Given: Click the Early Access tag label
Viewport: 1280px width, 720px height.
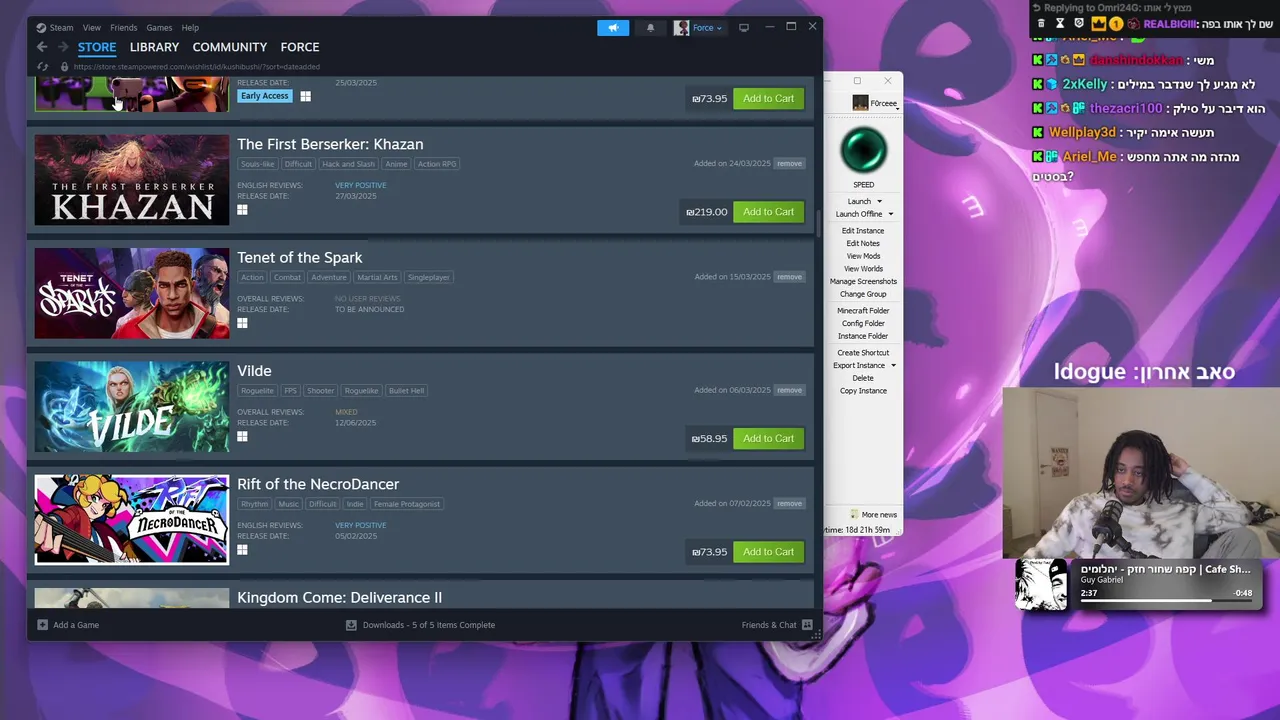Looking at the screenshot, I should pos(264,96).
